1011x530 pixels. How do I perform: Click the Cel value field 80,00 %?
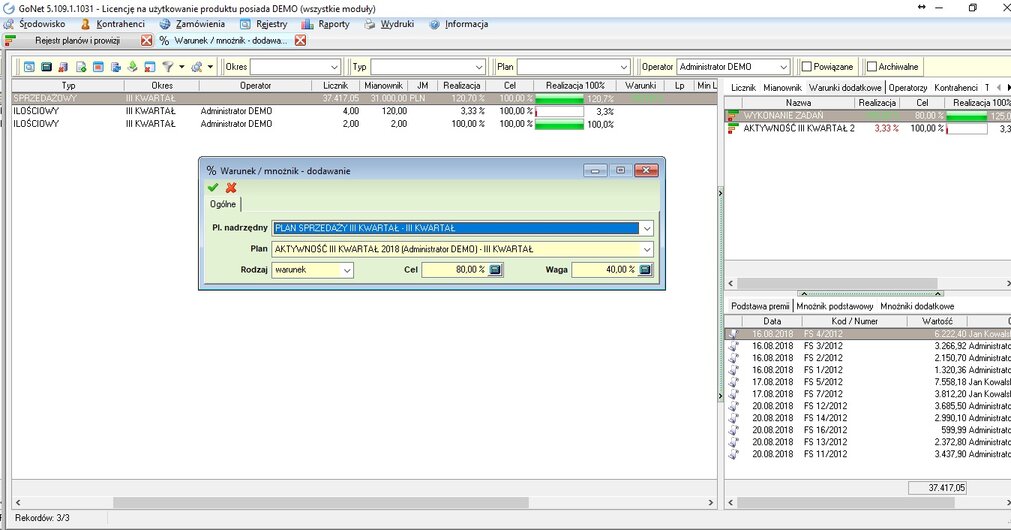click(455, 270)
